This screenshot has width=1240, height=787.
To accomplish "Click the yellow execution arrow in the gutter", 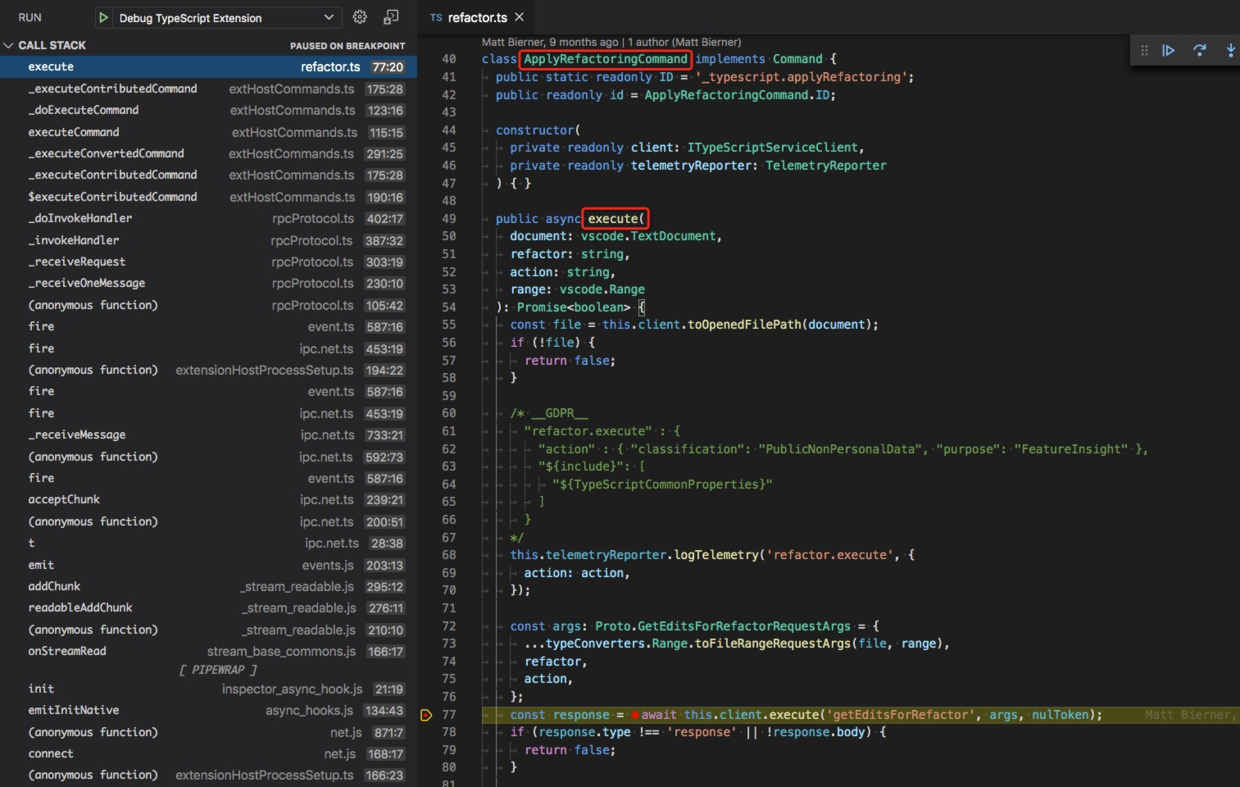I will 426,714.
